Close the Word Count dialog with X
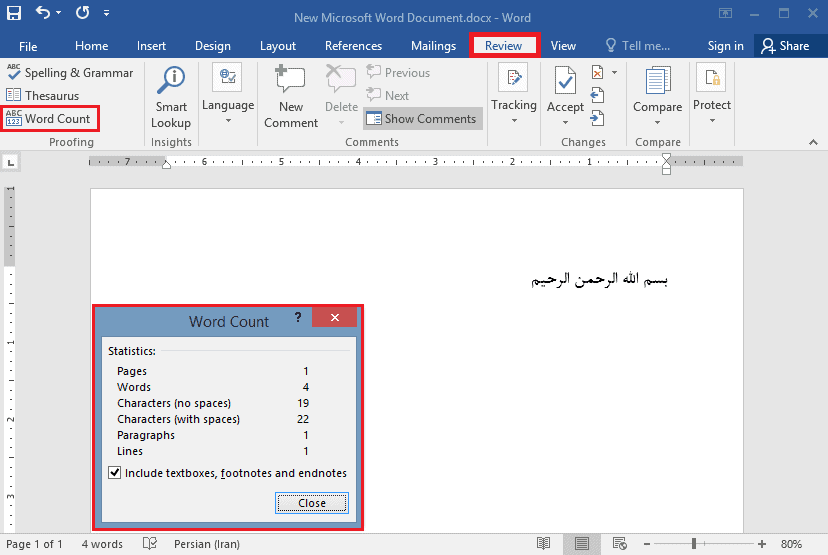The image size is (828, 555). (x=335, y=317)
